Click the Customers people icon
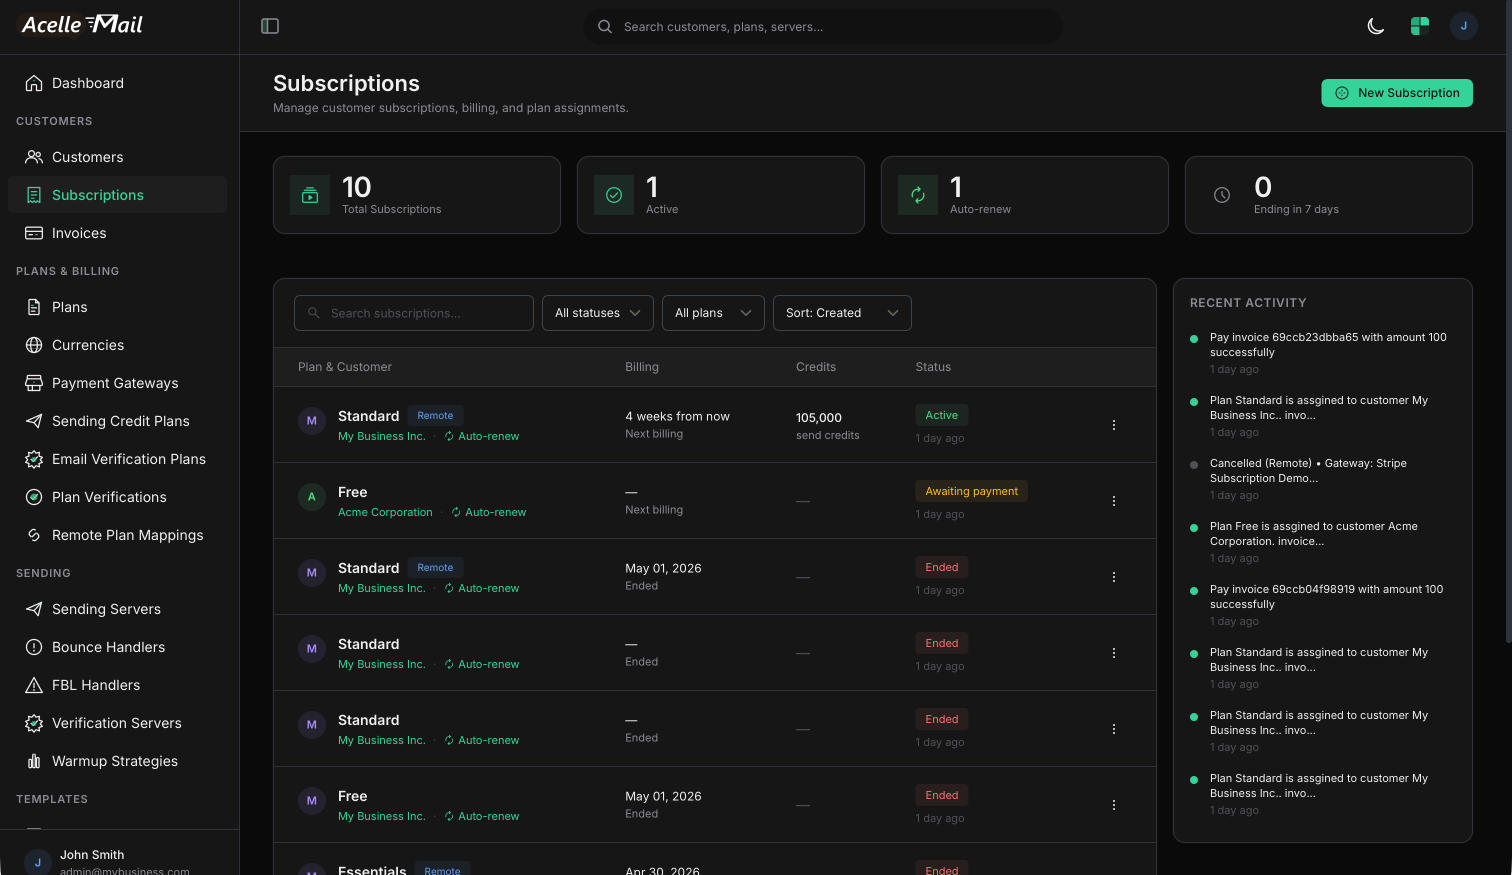1512x875 pixels. coord(34,157)
